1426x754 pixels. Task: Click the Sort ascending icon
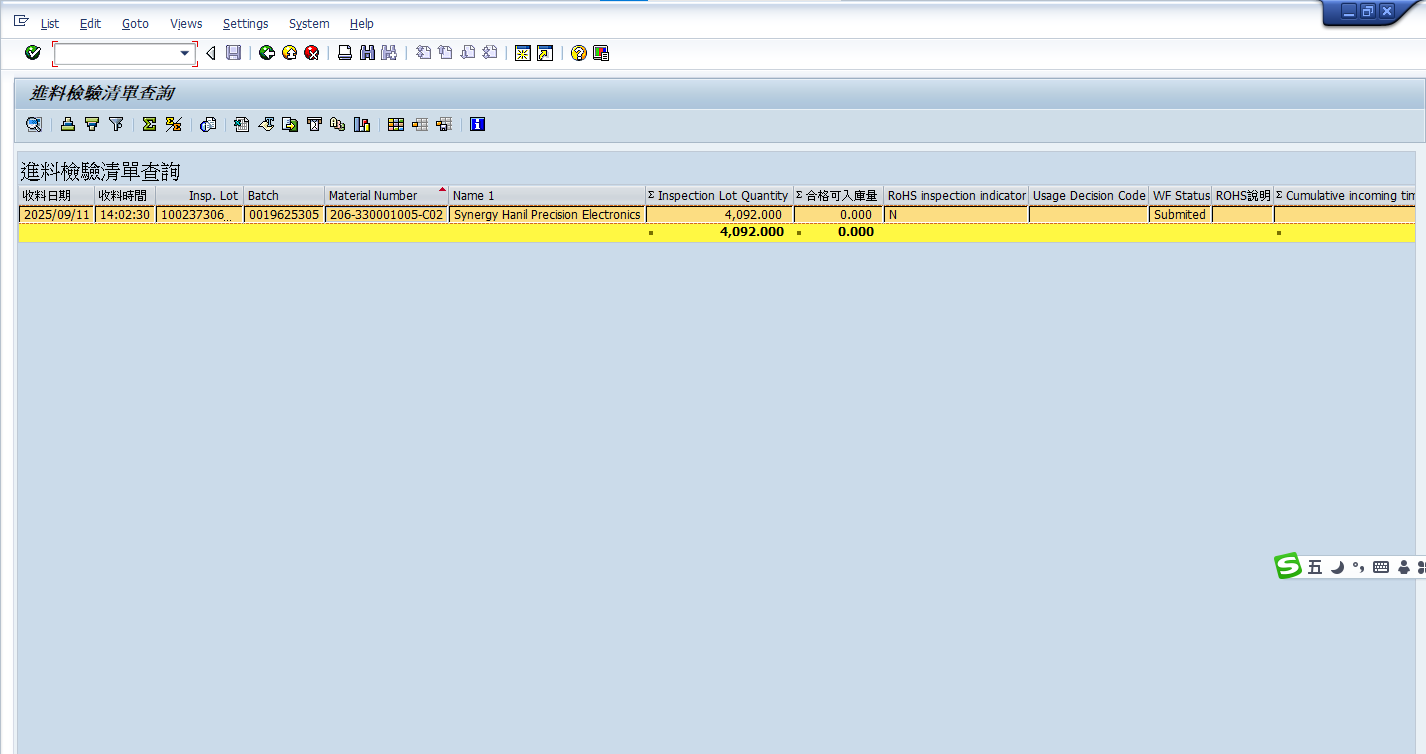(68, 125)
